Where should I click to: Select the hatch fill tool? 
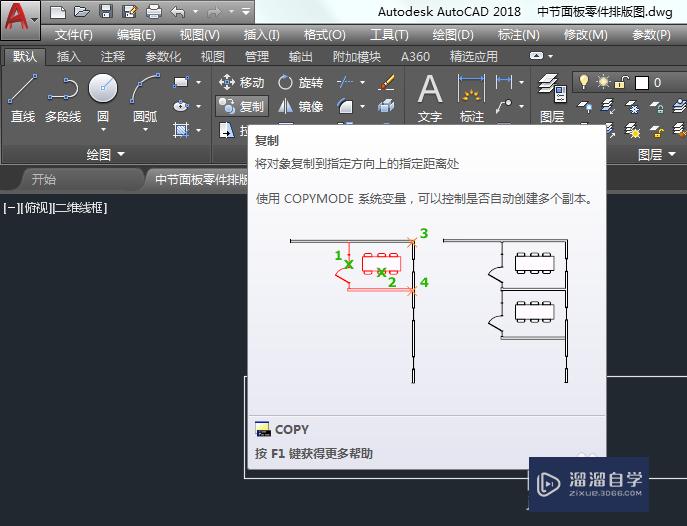point(181,130)
